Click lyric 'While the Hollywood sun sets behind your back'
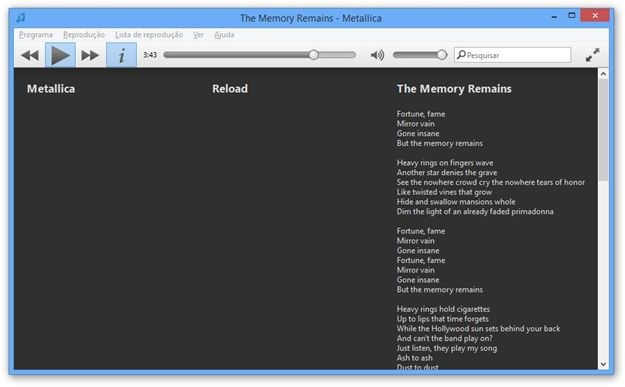This screenshot has width=625, height=387. 478,328
